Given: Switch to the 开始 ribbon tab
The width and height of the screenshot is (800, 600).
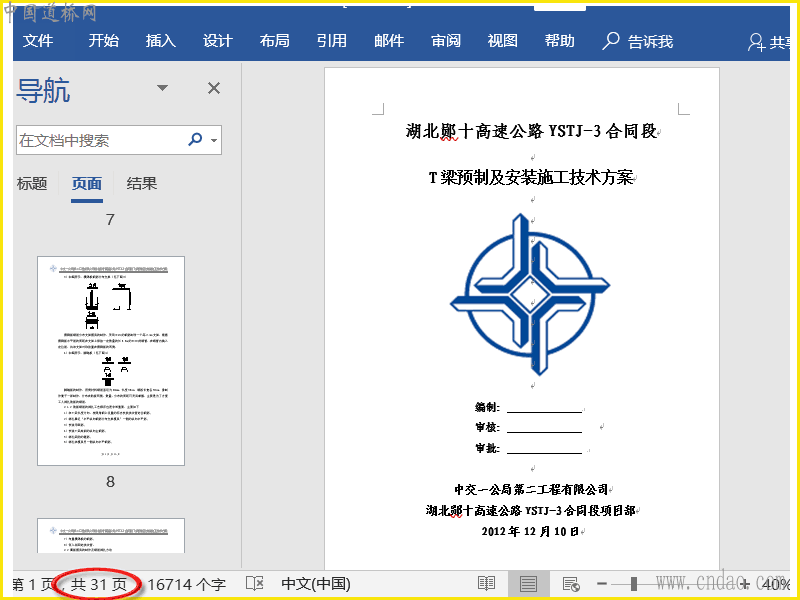Looking at the screenshot, I should pyautogui.click(x=104, y=41).
